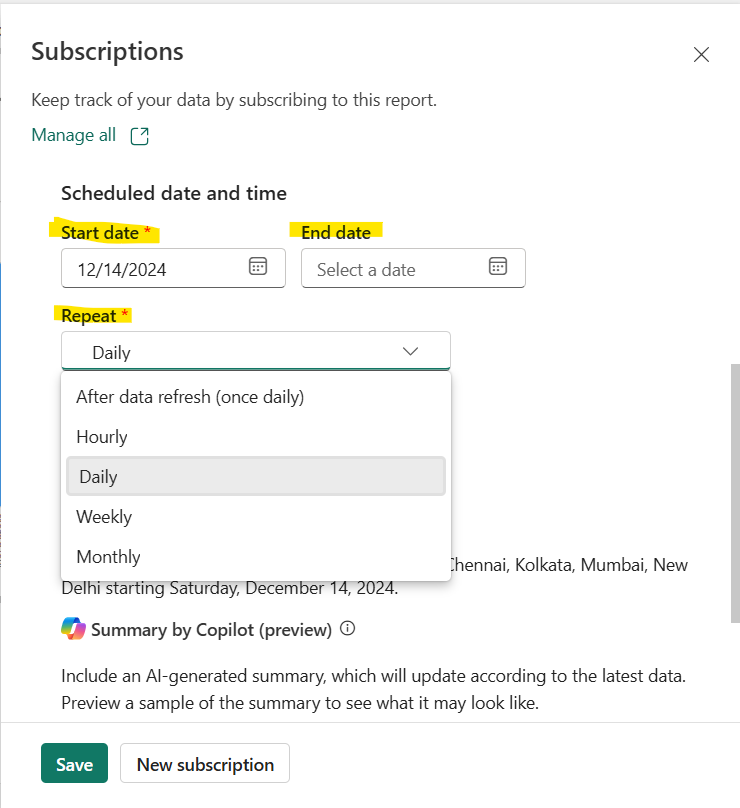Close the Subscriptions dialog

tap(701, 55)
